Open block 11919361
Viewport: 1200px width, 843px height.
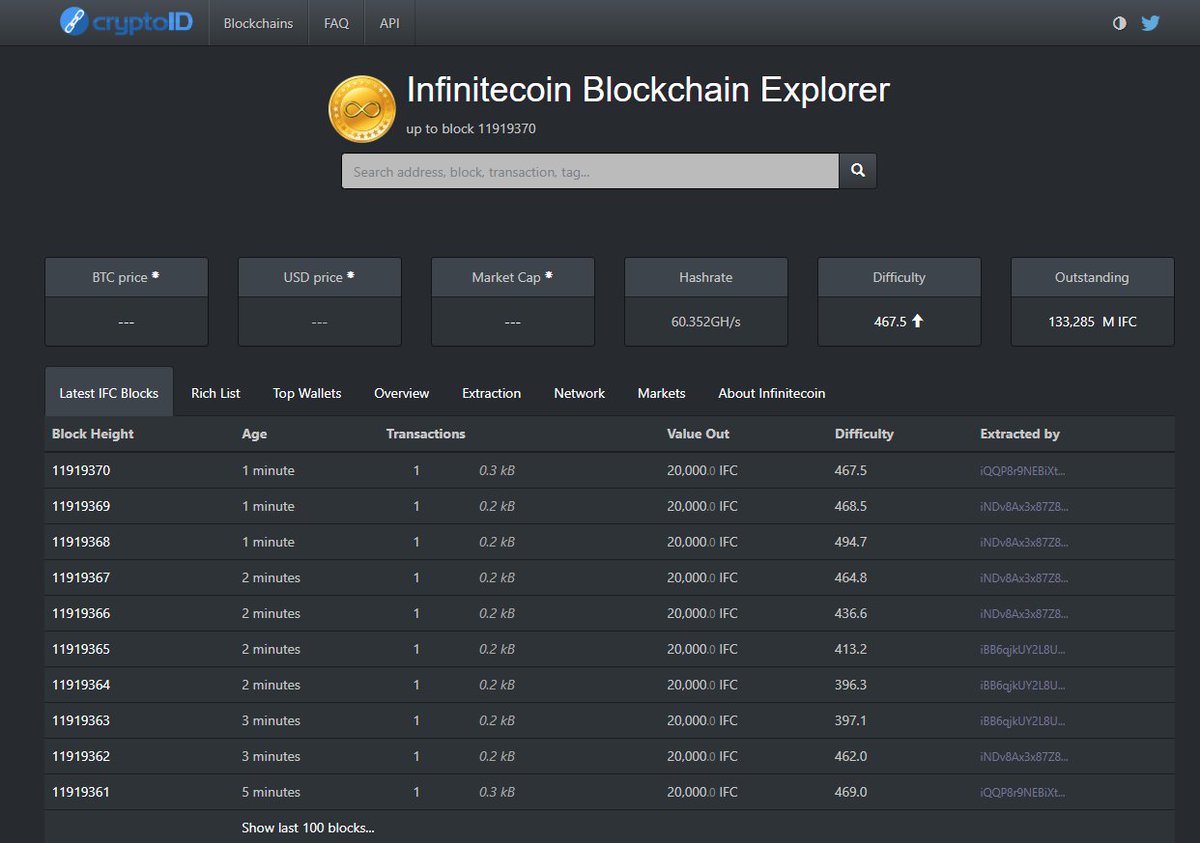pyautogui.click(x=81, y=792)
